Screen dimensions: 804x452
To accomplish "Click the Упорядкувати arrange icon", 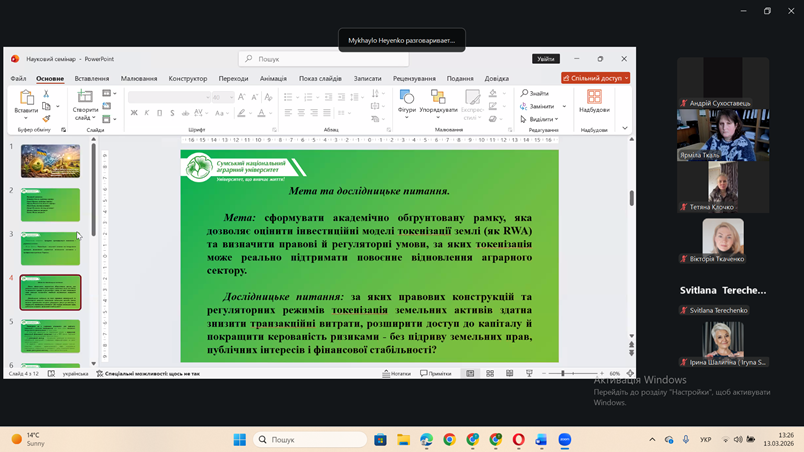I will pos(438,98).
